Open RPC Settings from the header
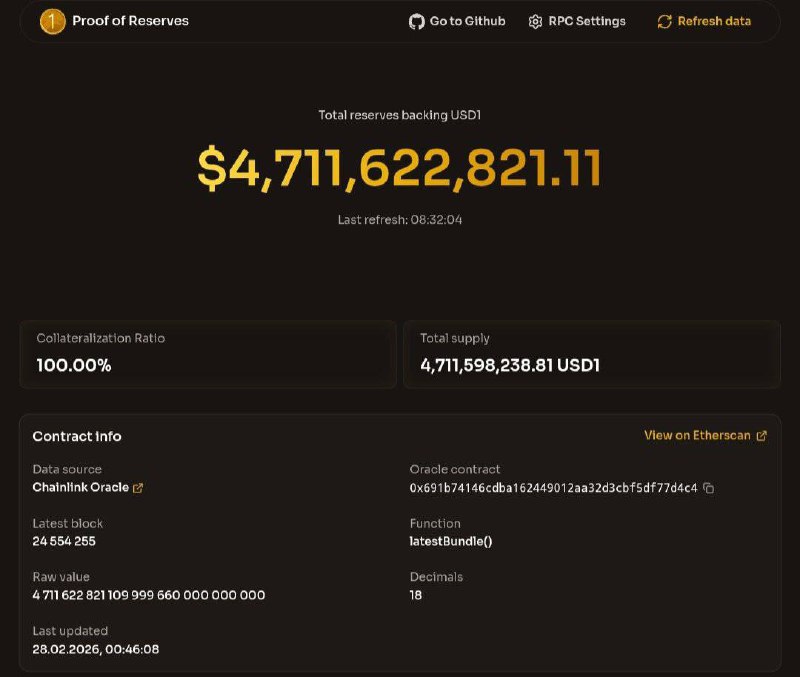This screenshot has height=677, width=800. click(587, 21)
